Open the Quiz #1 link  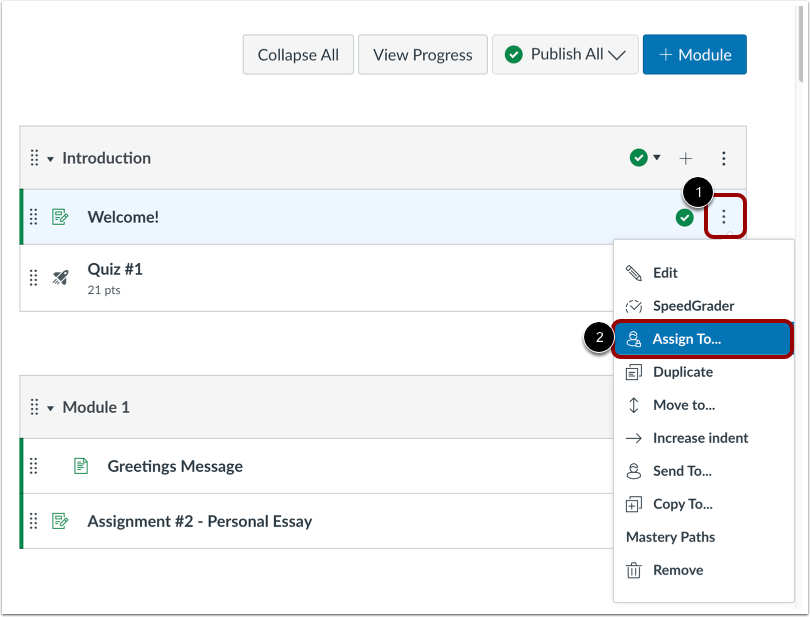point(115,269)
